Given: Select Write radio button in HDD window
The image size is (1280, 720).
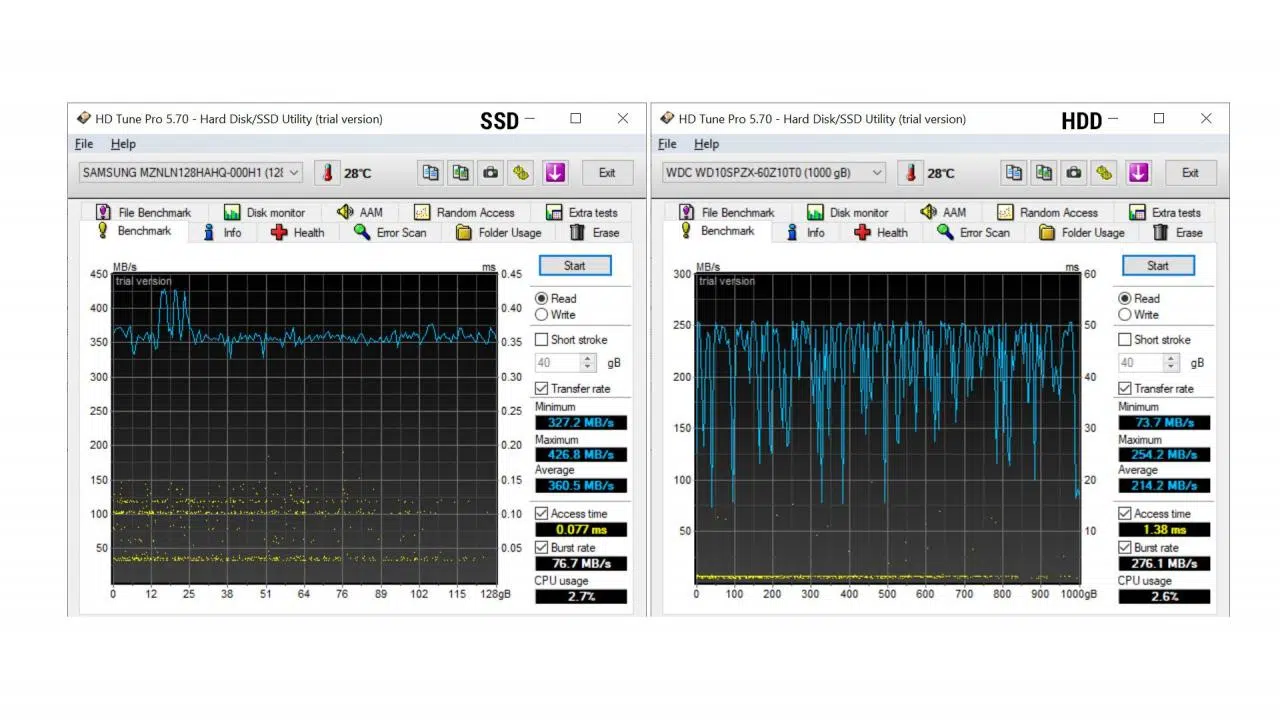Looking at the screenshot, I should coord(1124,314).
